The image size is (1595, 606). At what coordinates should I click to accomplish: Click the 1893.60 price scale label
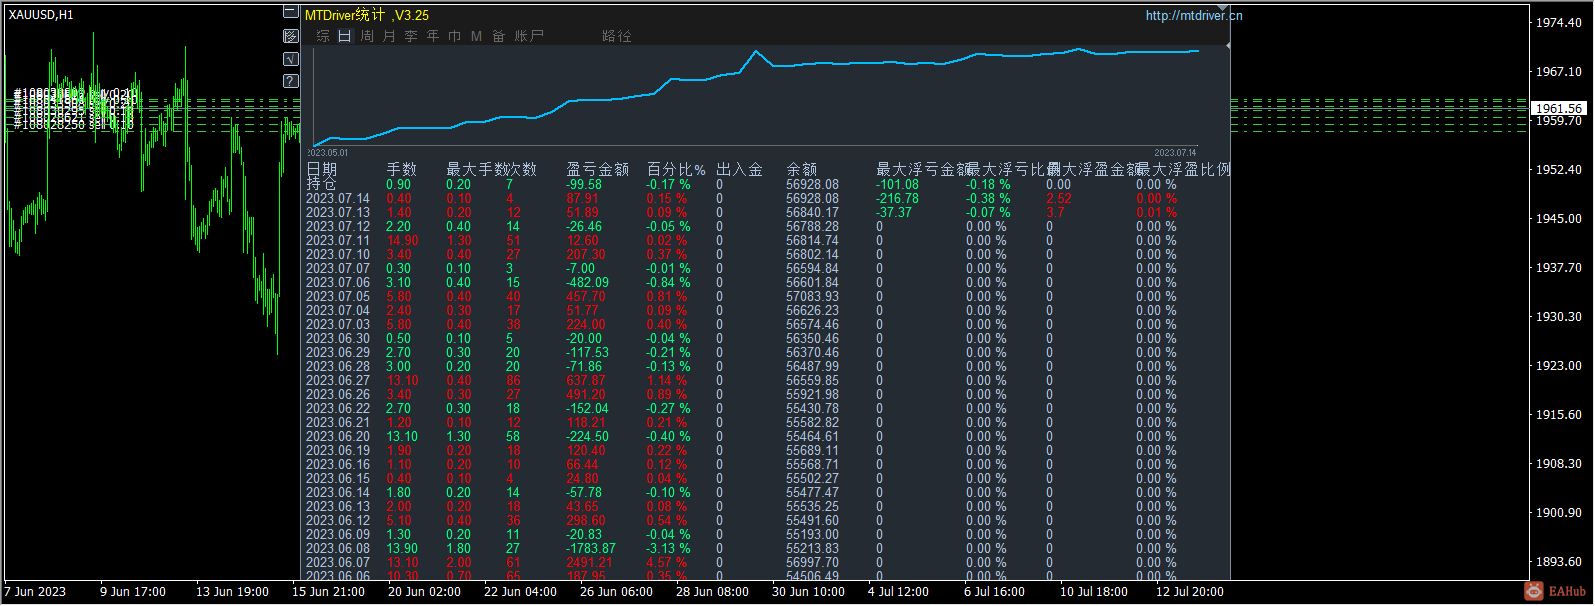(x=1559, y=562)
